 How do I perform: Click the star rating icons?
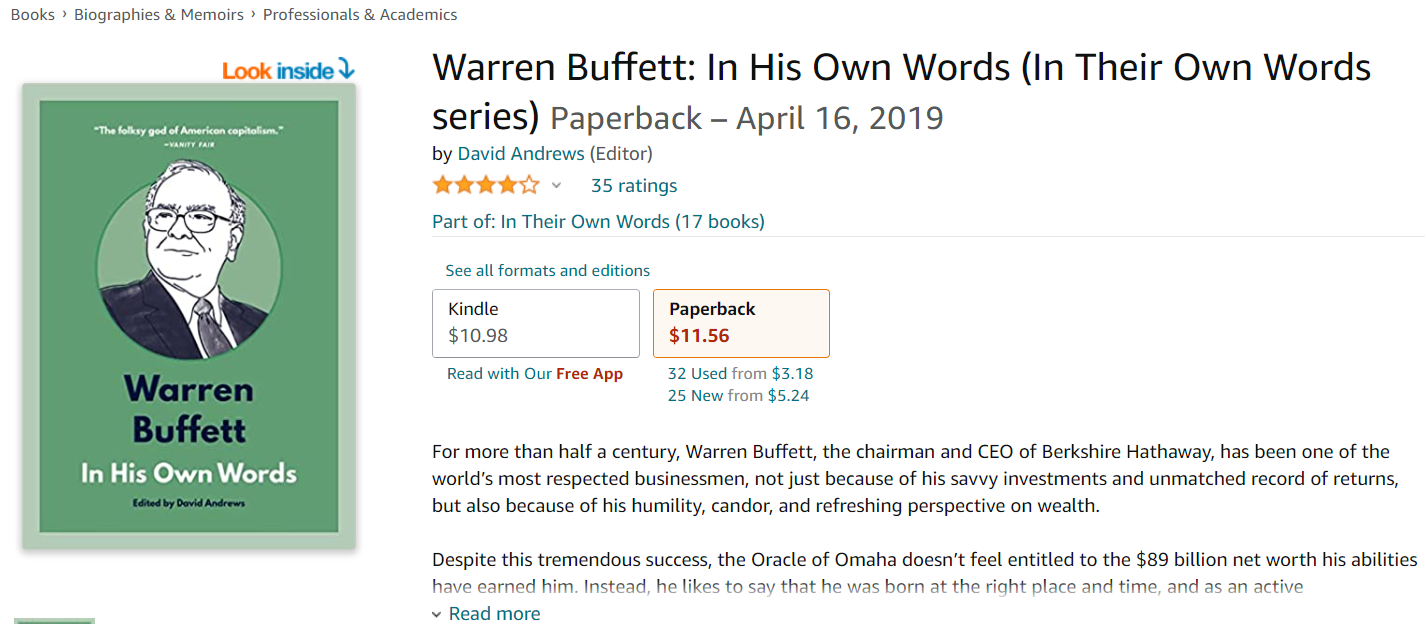[485, 185]
